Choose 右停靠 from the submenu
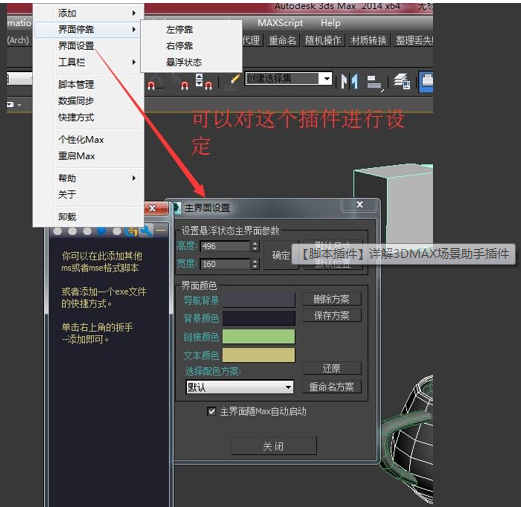 180,46
